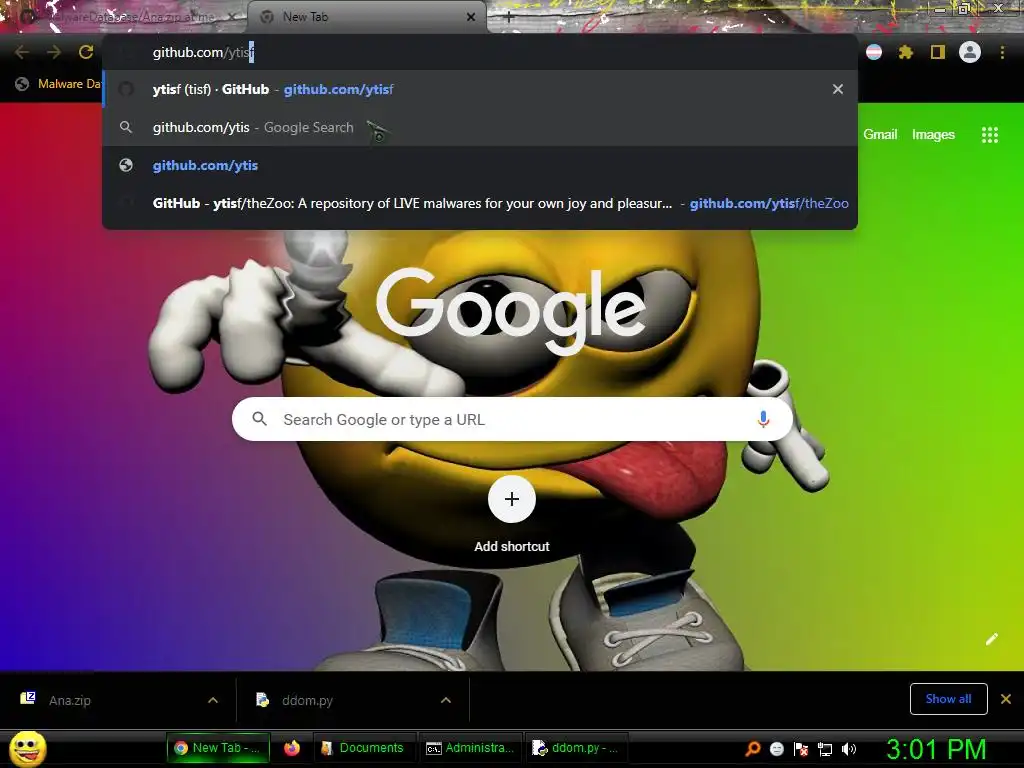This screenshot has height=768, width=1024.
Task: Close the MalwareDatabase Ana.zip tab
Action: pos(232,17)
